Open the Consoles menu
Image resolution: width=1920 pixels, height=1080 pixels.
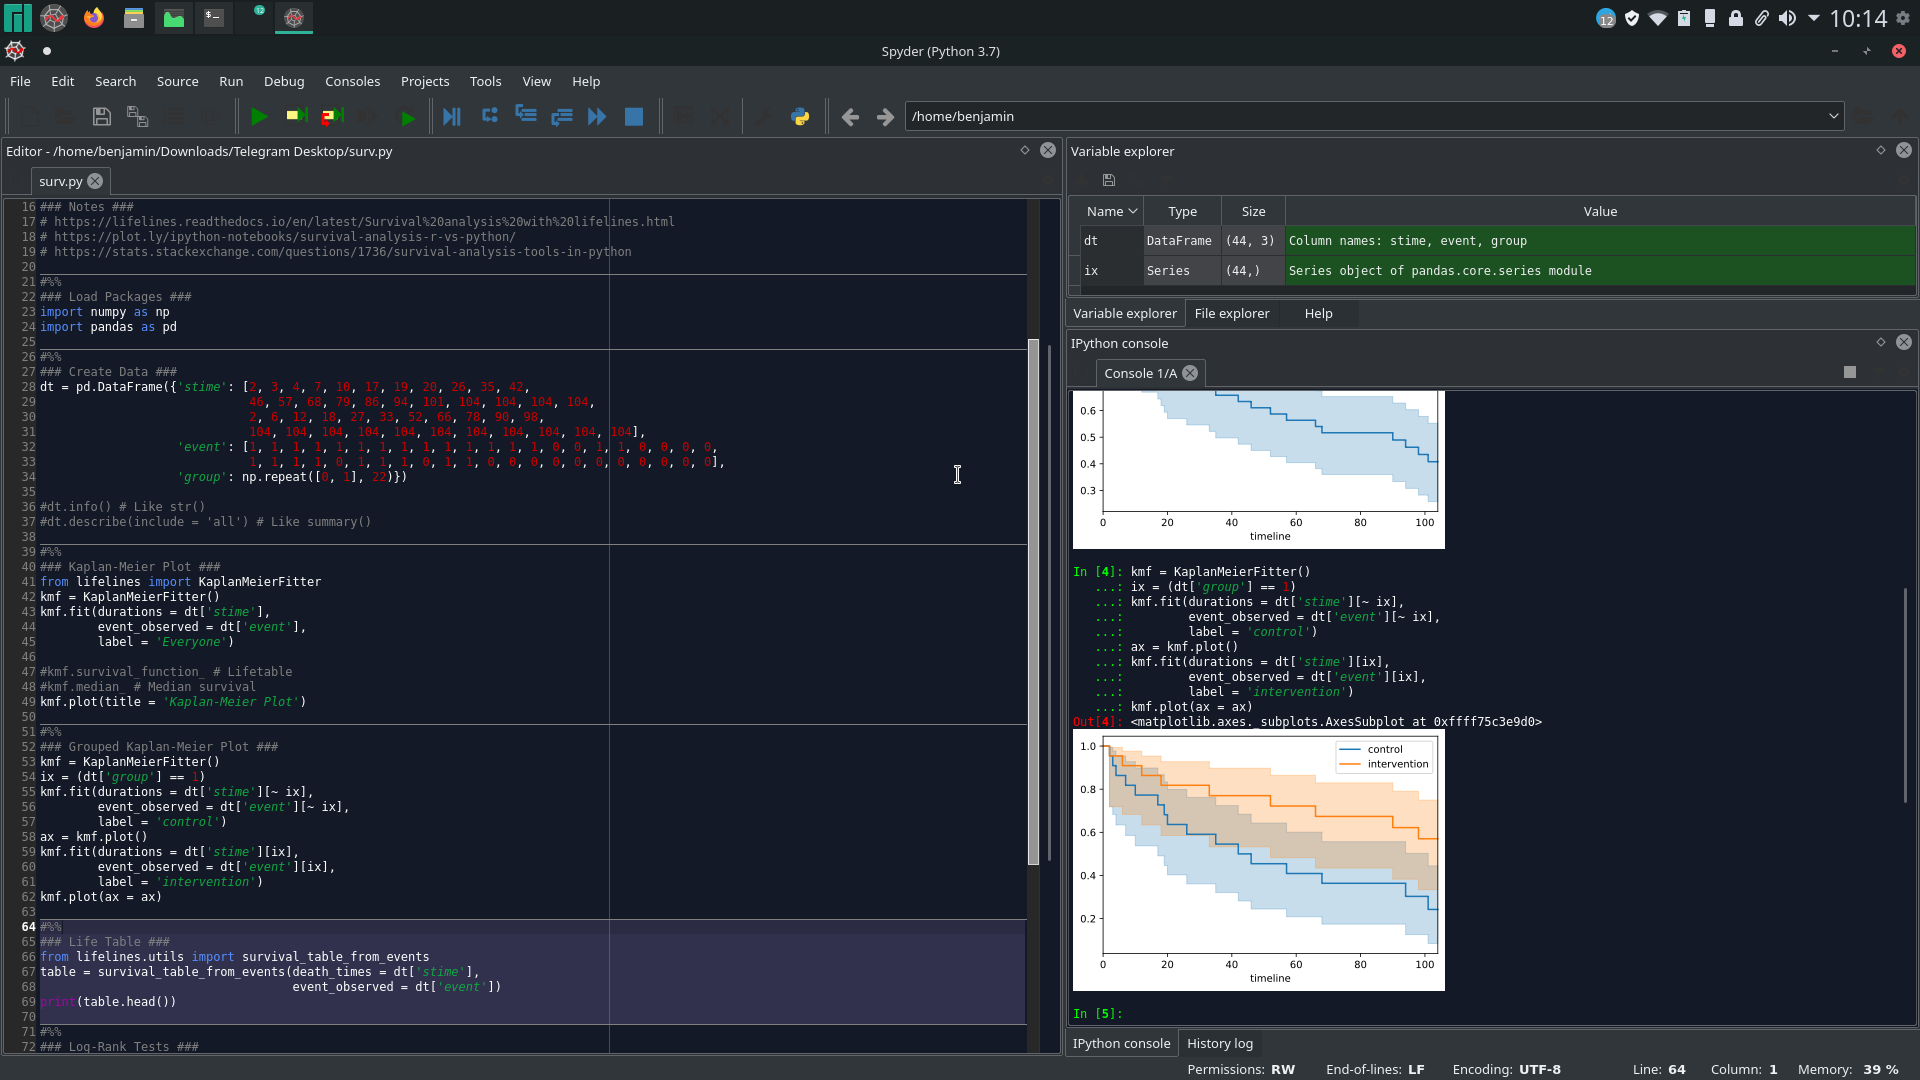pos(352,81)
